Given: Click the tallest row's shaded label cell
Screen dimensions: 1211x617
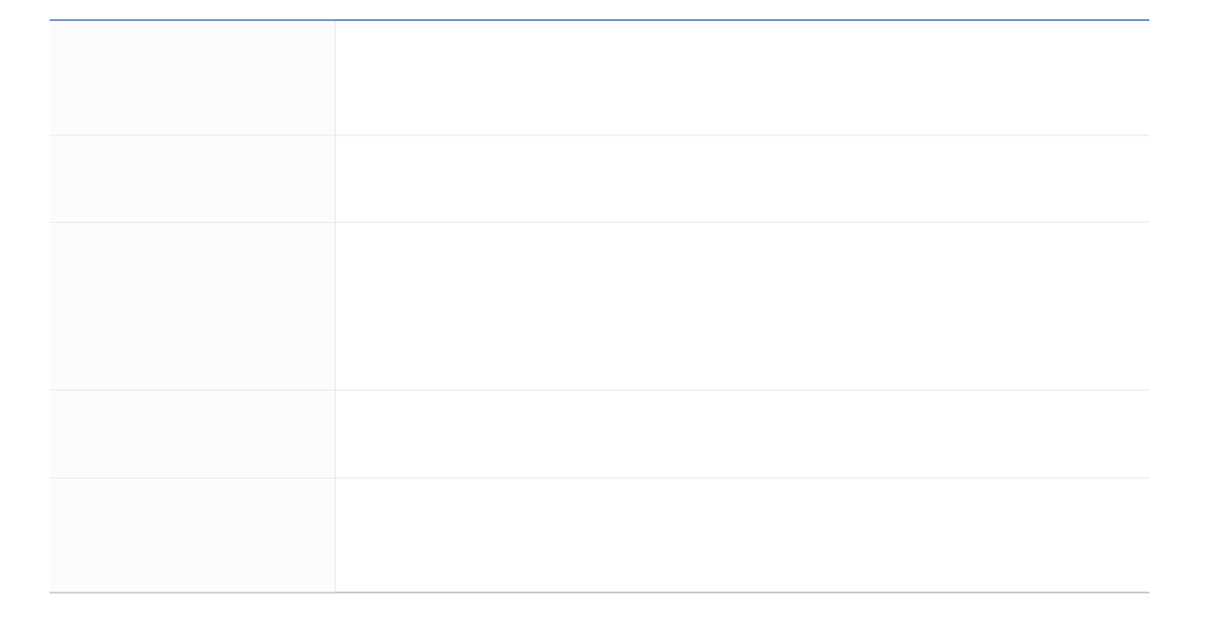Looking at the screenshot, I should (x=192, y=306).
